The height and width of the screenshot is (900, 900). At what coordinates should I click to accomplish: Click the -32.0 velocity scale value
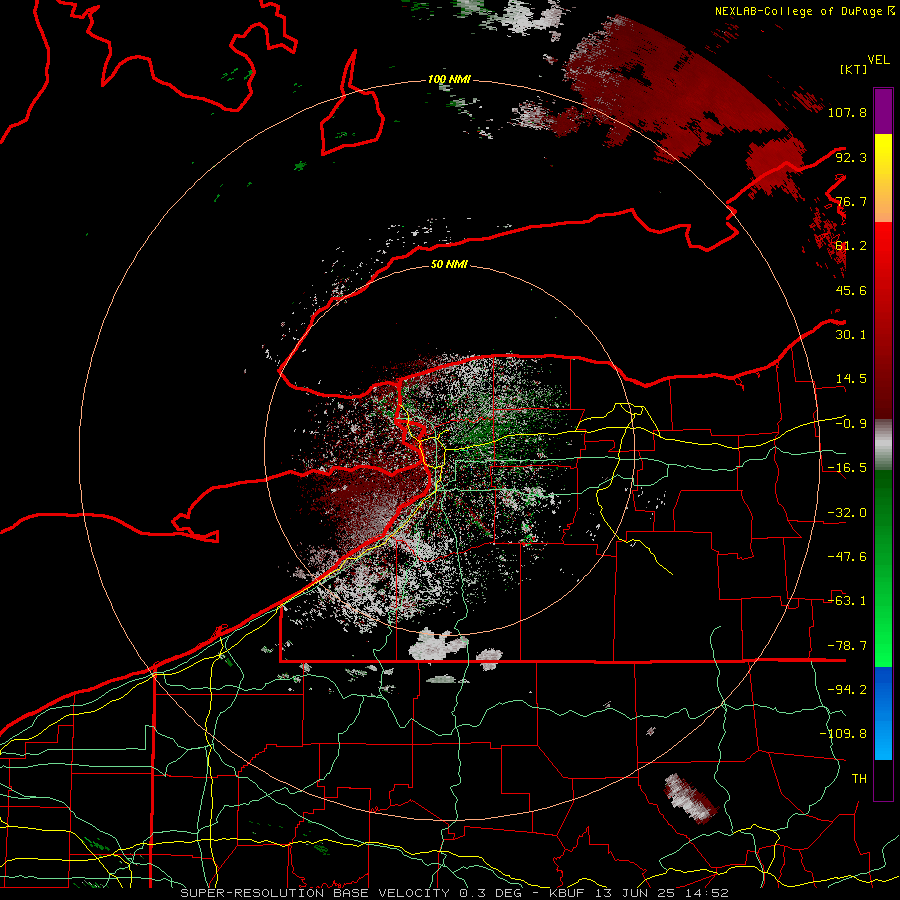click(x=847, y=513)
